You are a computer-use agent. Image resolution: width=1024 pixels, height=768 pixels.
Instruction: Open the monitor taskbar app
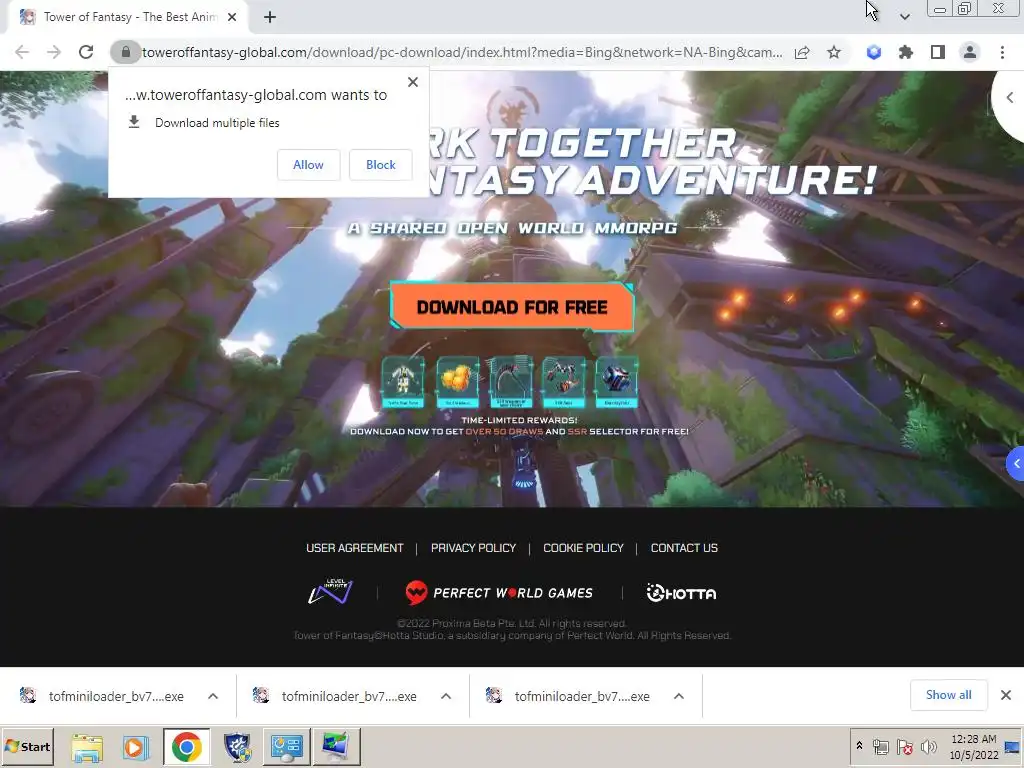pos(336,747)
